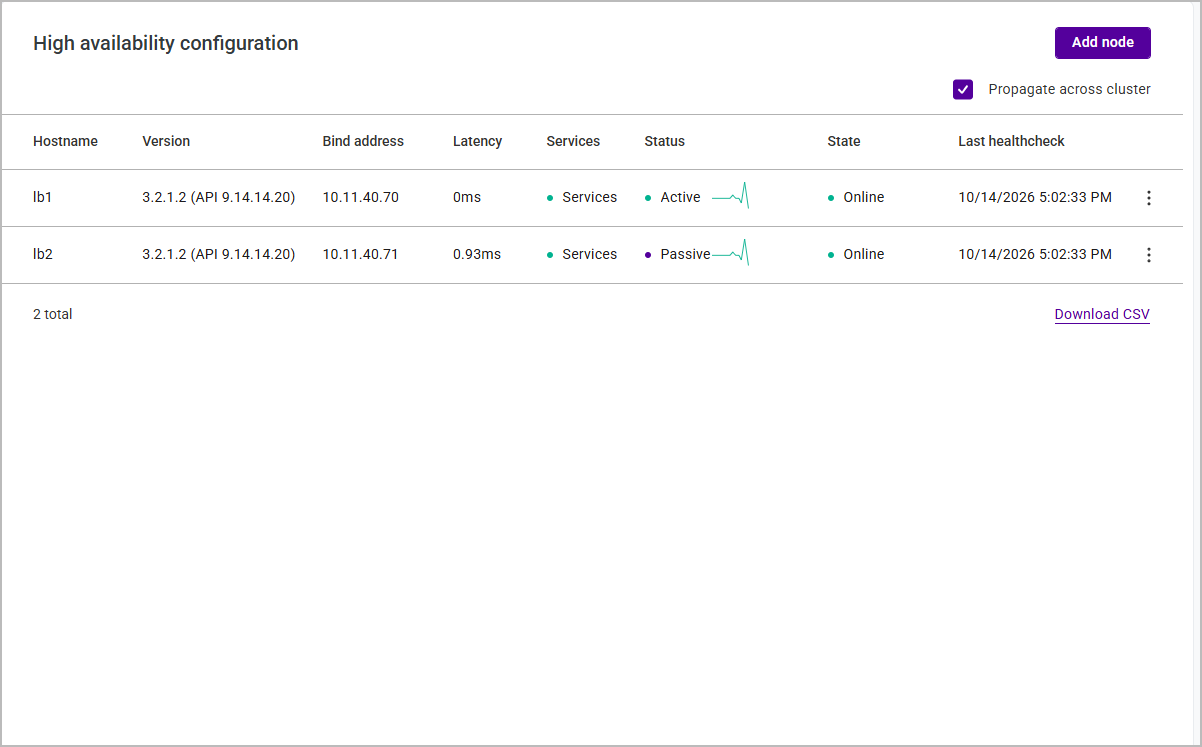Click bind address 10.11.40.71
Screen dimensions: 1202x747
tap(360, 254)
